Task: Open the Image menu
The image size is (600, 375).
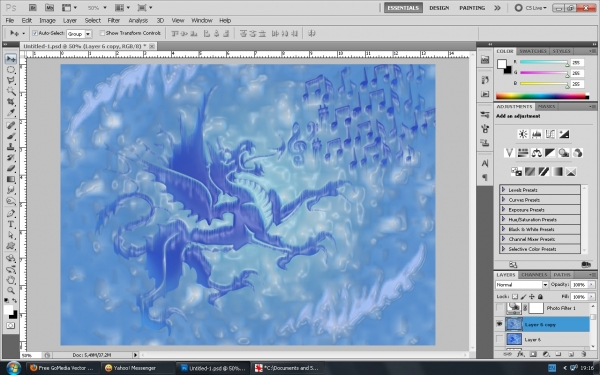Action: coord(47,21)
